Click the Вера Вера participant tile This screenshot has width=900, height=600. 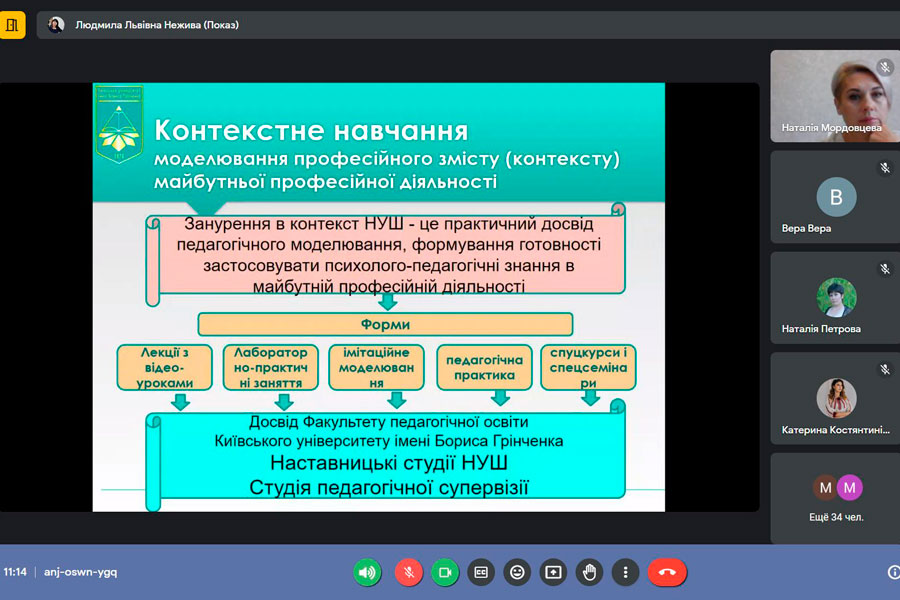click(x=834, y=196)
